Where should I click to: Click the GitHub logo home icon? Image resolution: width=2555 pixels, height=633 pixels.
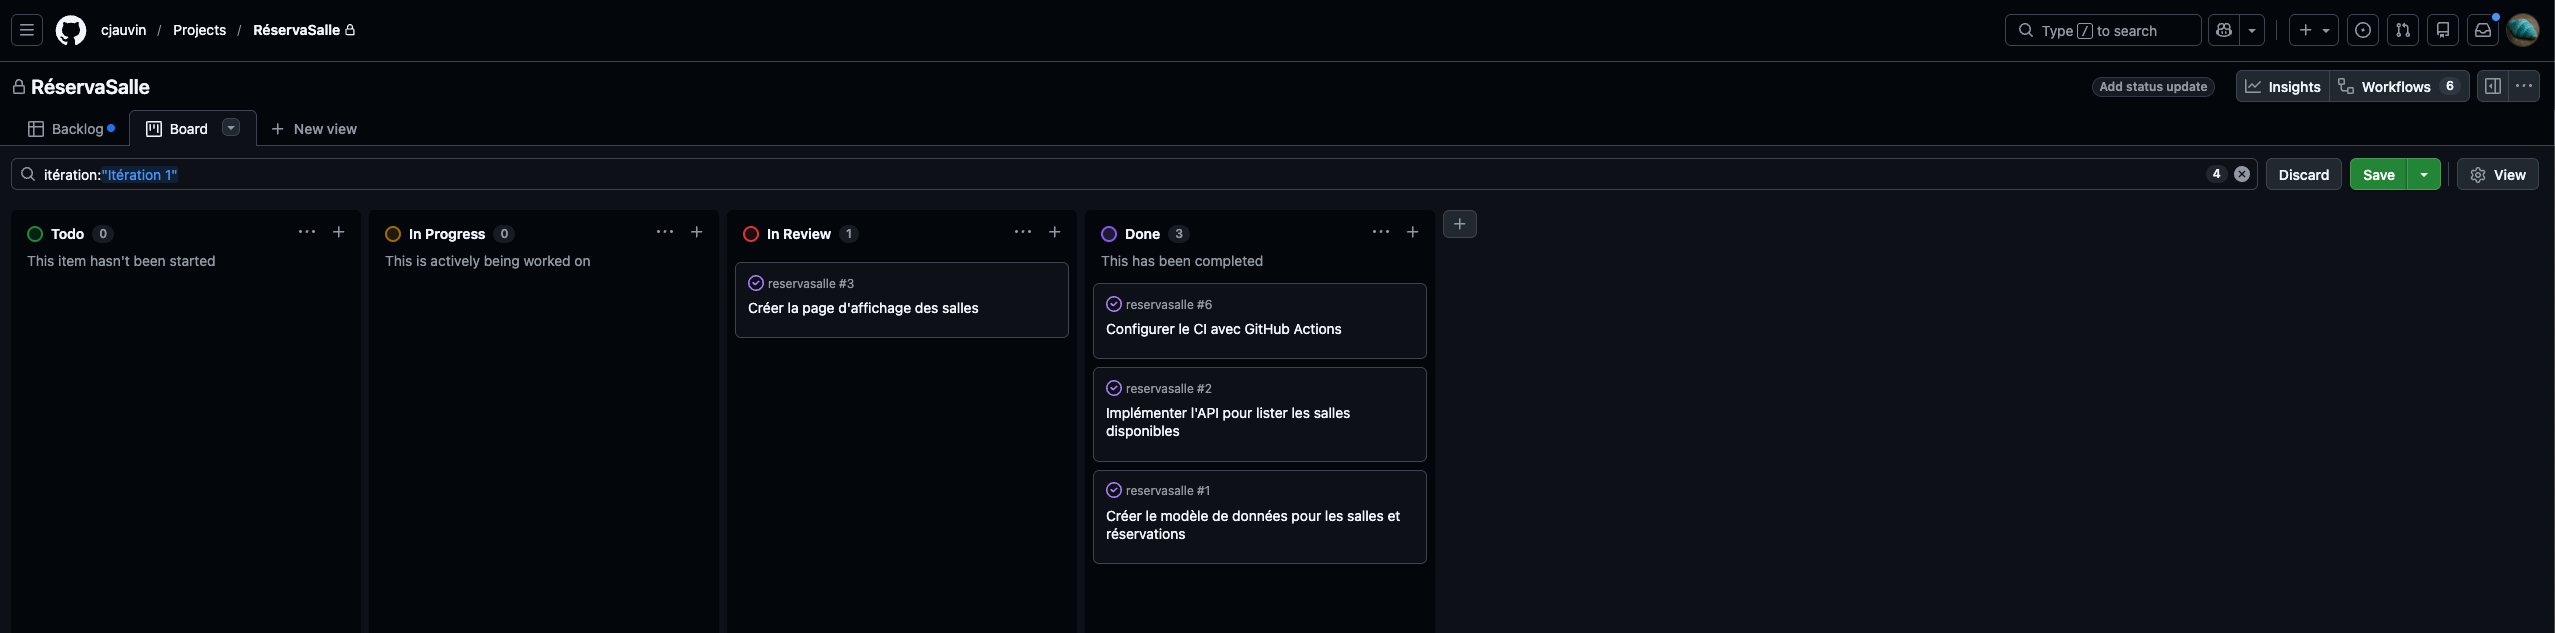point(71,30)
